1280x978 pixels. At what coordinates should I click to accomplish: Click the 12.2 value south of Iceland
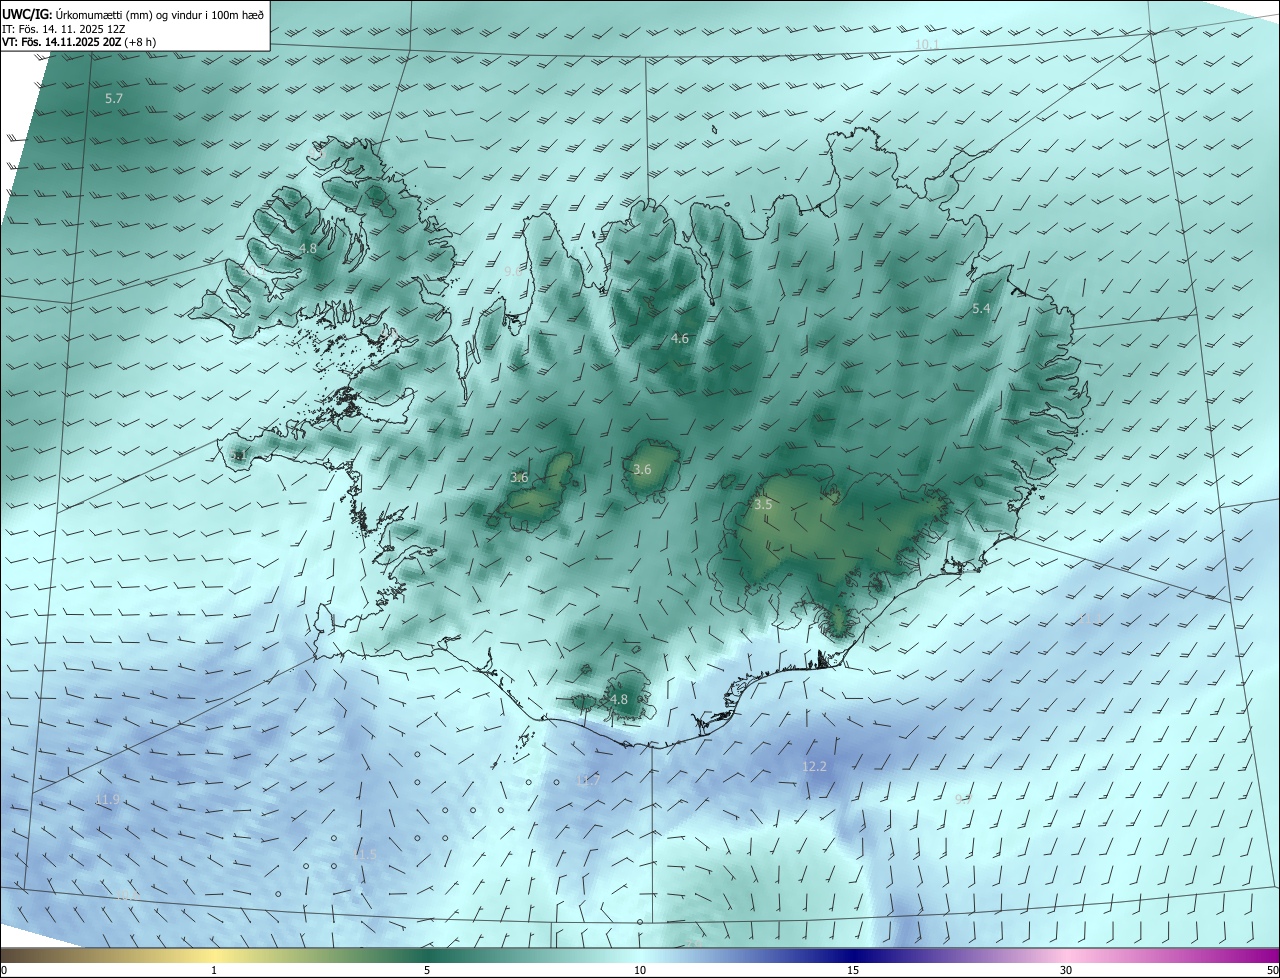pyautogui.click(x=815, y=767)
